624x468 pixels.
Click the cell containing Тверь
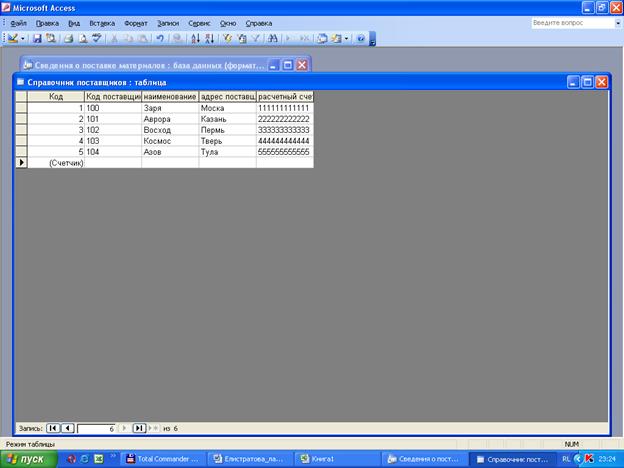(228, 141)
